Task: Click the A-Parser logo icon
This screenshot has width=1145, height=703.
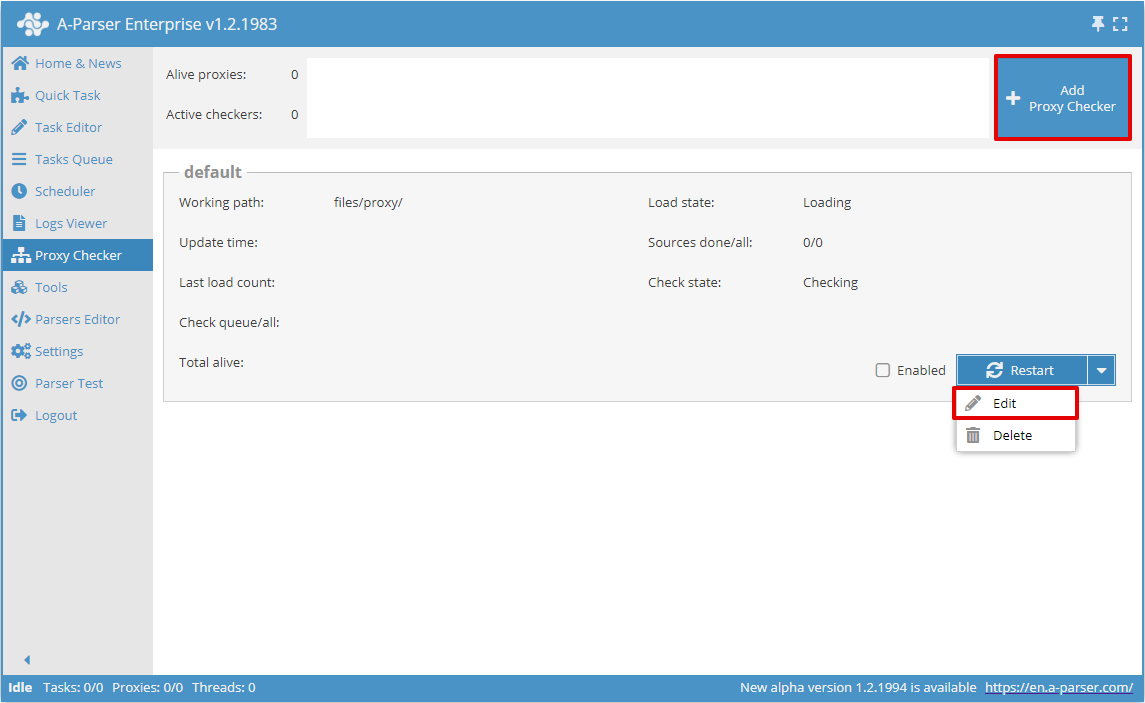Action: [x=33, y=22]
